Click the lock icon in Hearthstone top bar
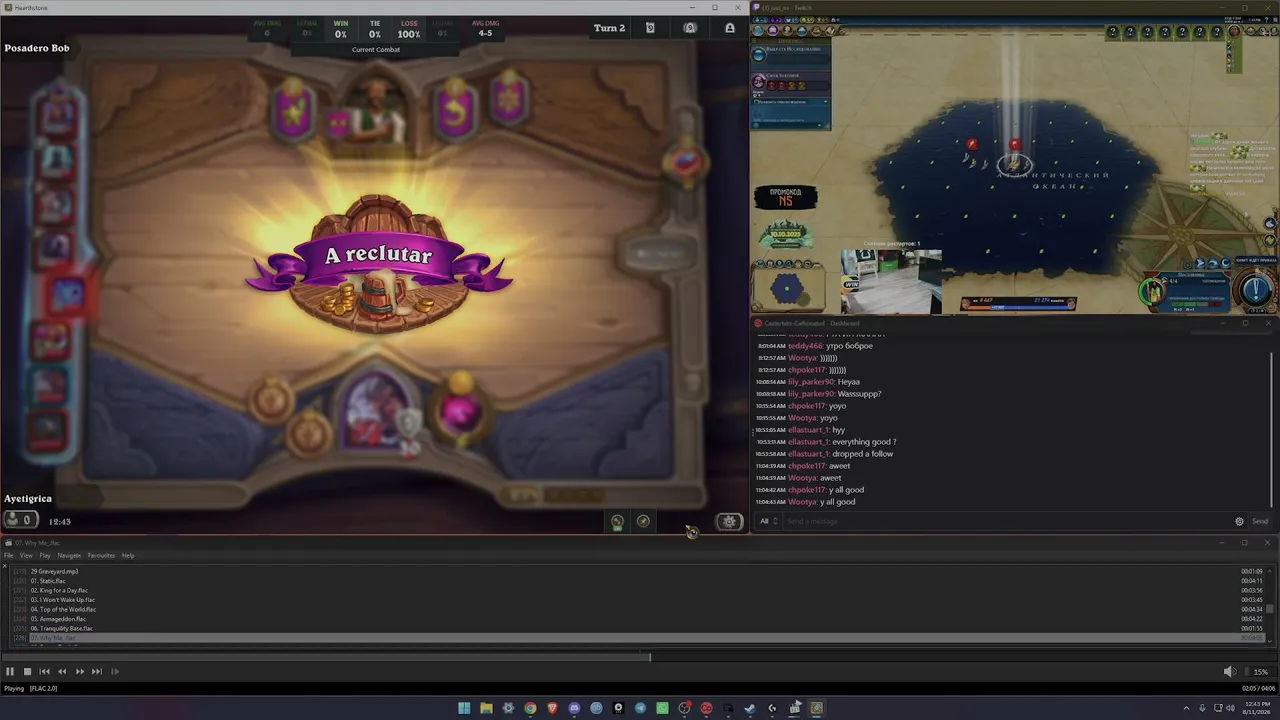Viewport: 1280px width, 720px height. 730,28
